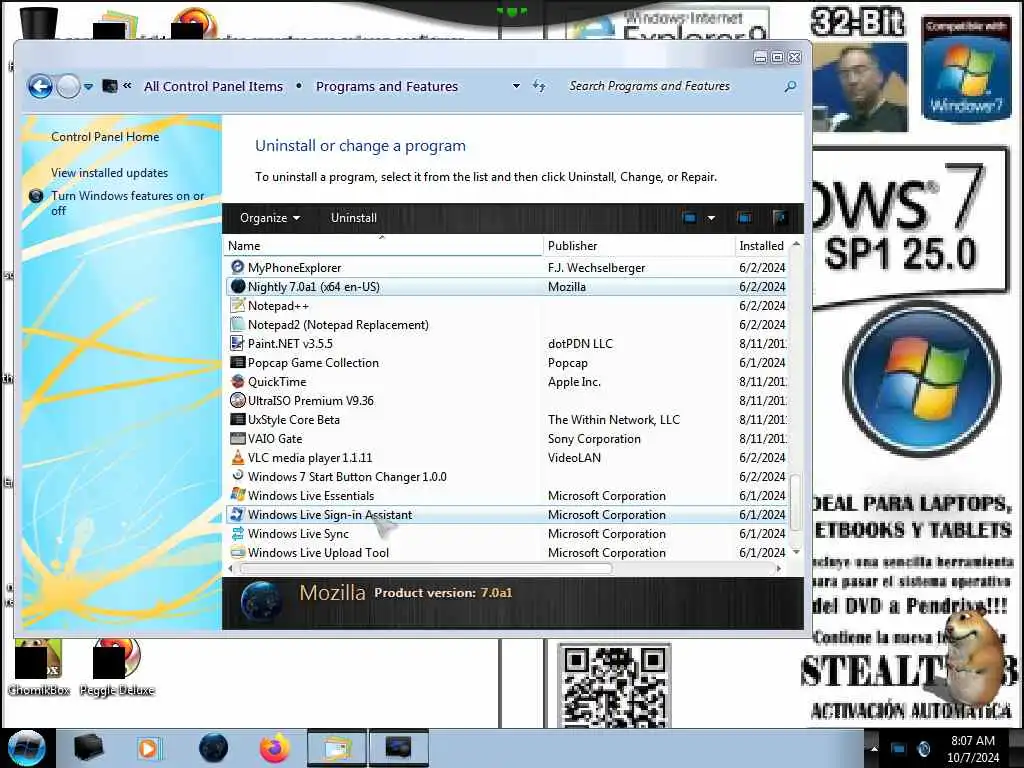Select Windows Live Sign-in Assistant icon
Viewport: 1024px width, 768px height.
237,514
